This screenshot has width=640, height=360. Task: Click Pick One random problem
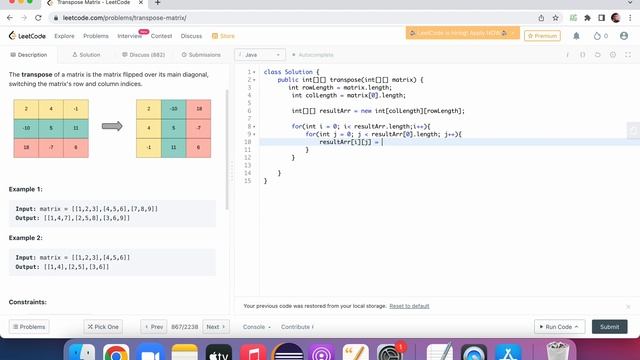pos(103,327)
